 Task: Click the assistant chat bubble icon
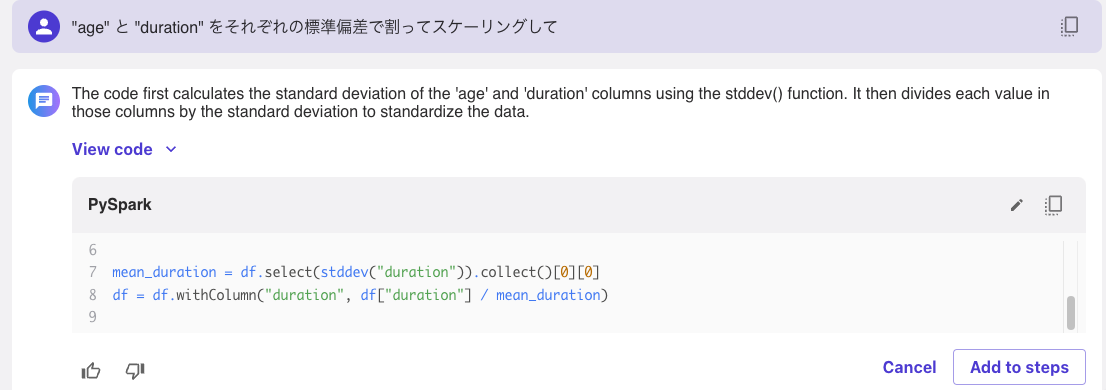click(x=44, y=101)
